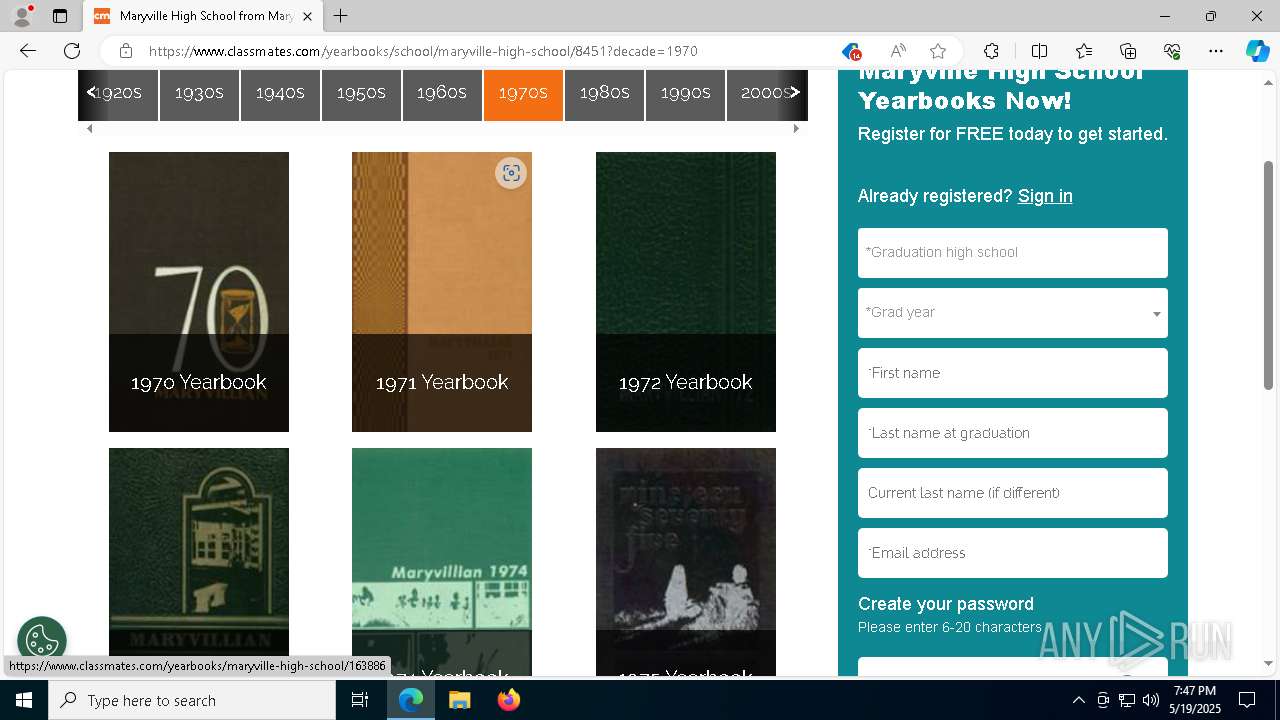Select the 1990s decade tab

[x=685, y=92]
